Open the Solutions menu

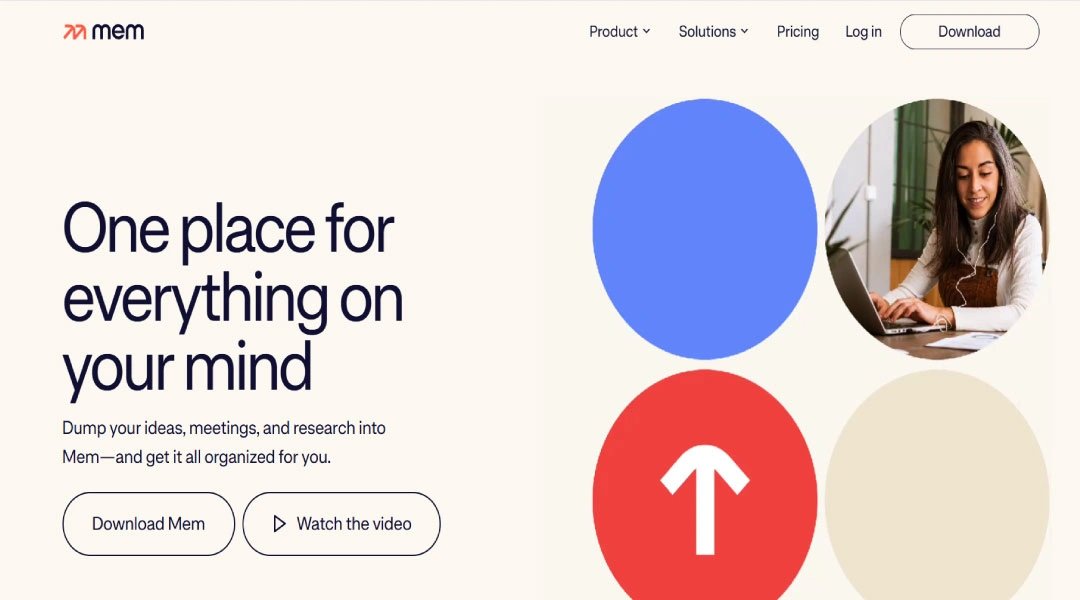(713, 32)
